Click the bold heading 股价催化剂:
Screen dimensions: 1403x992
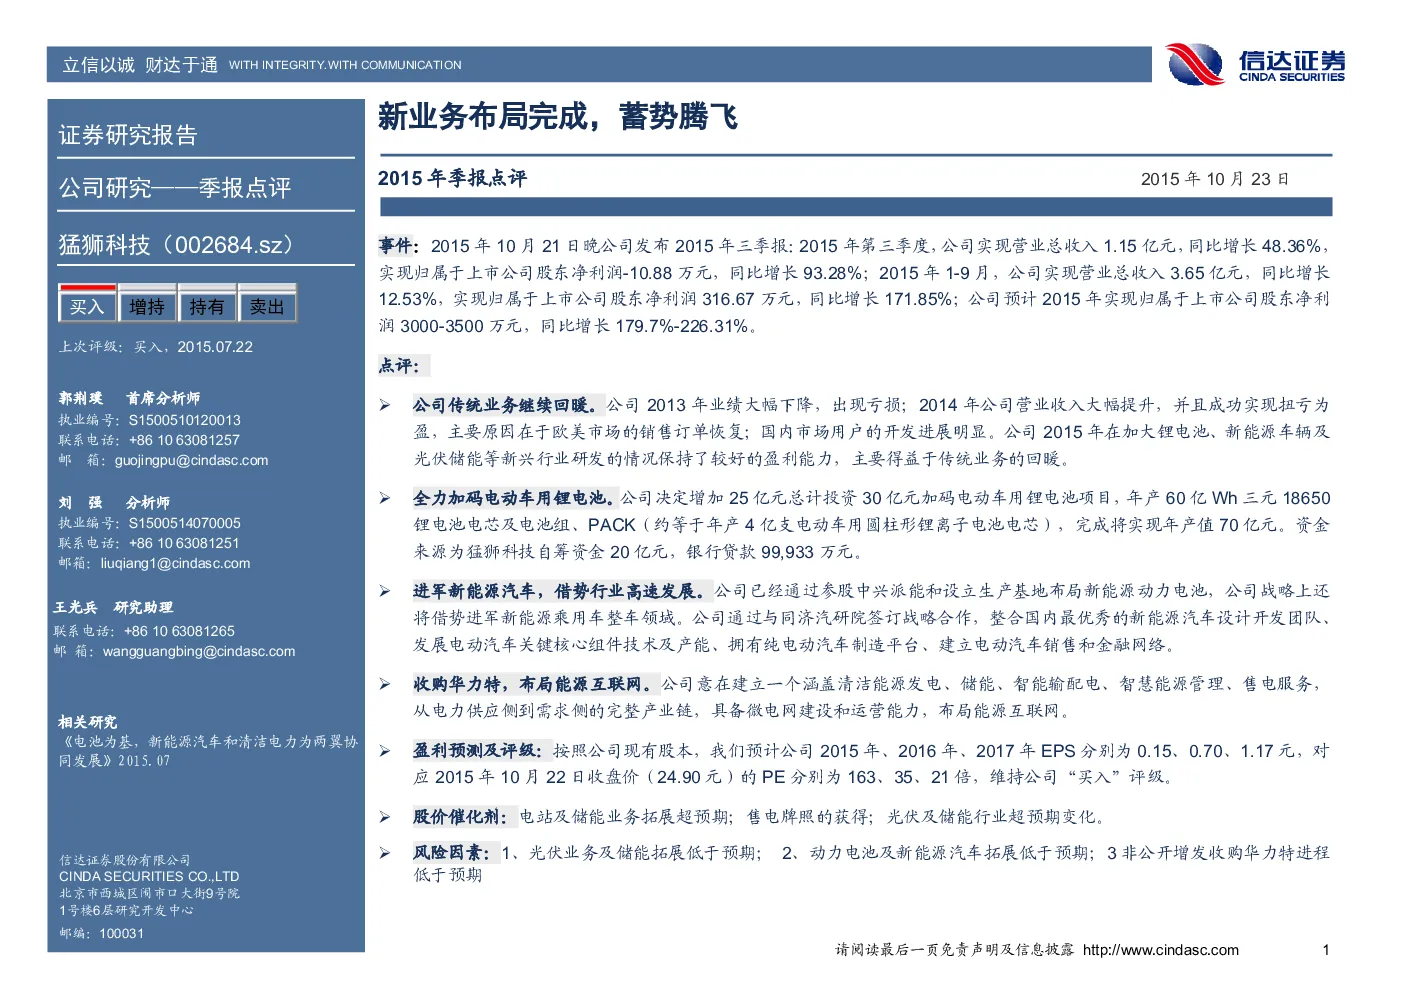[464, 817]
